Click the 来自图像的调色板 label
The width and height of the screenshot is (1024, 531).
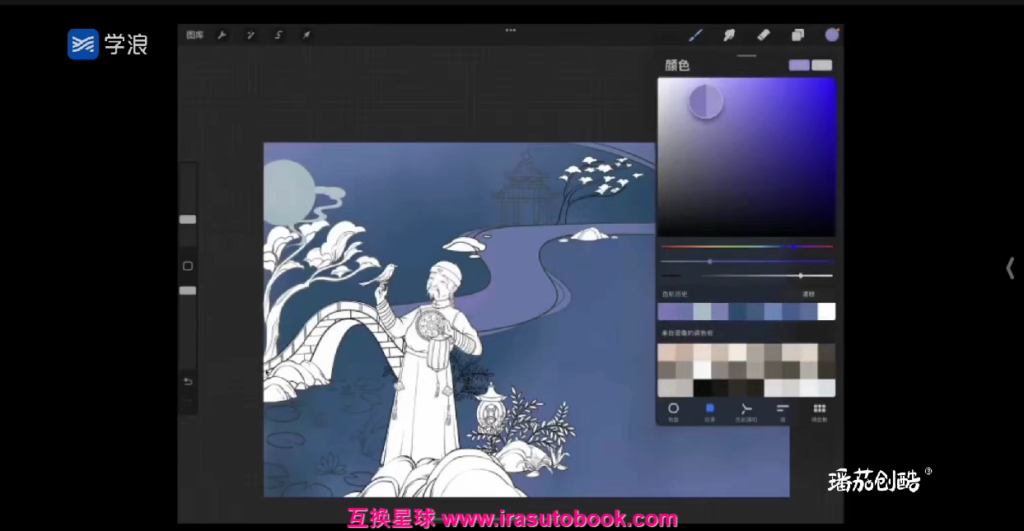[687, 333]
